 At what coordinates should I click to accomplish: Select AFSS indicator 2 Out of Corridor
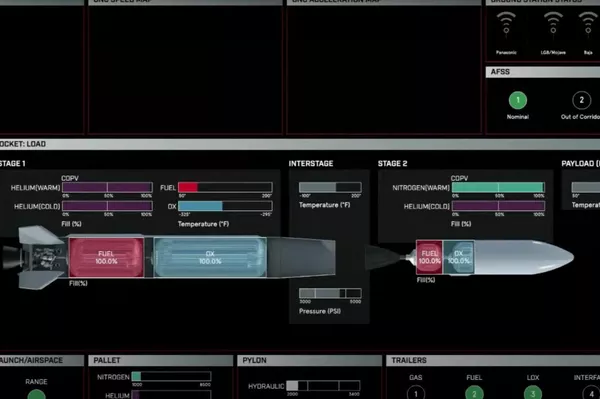(x=581, y=100)
